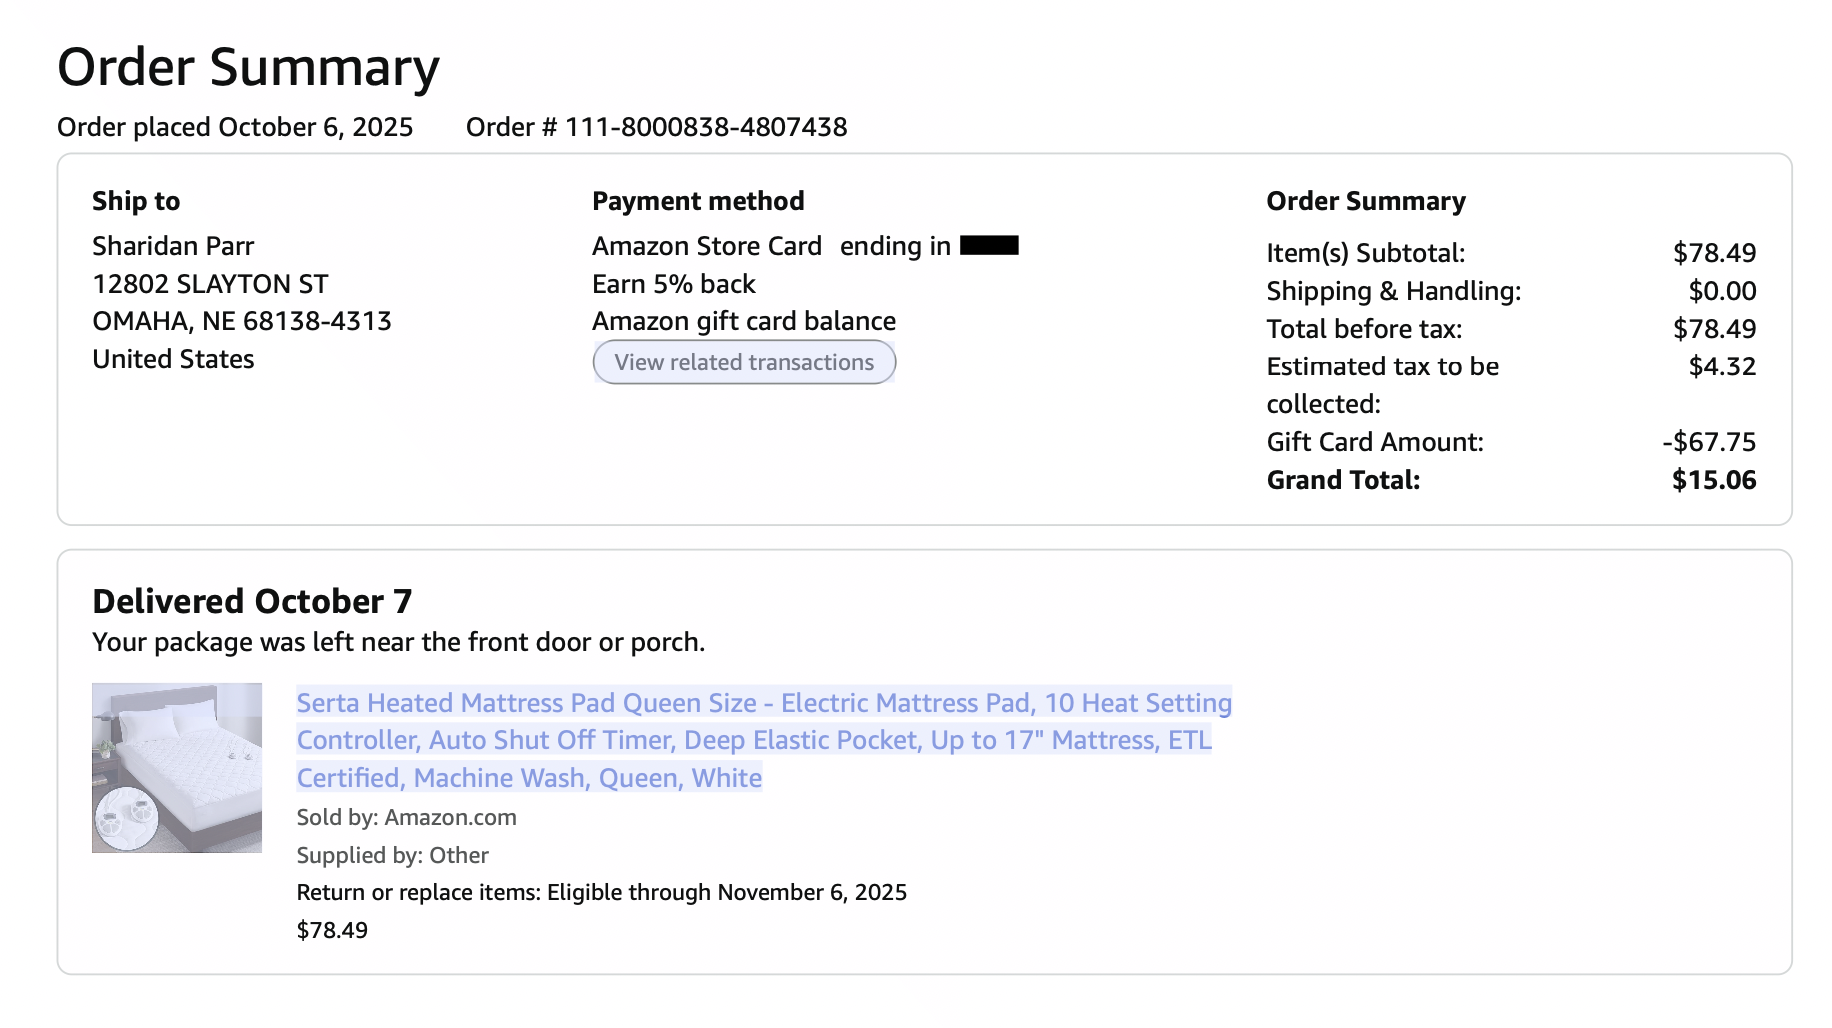Image resolution: width=1832 pixels, height=1028 pixels.
Task: Click the large Order Summary page heading
Action: [x=248, y=67]
